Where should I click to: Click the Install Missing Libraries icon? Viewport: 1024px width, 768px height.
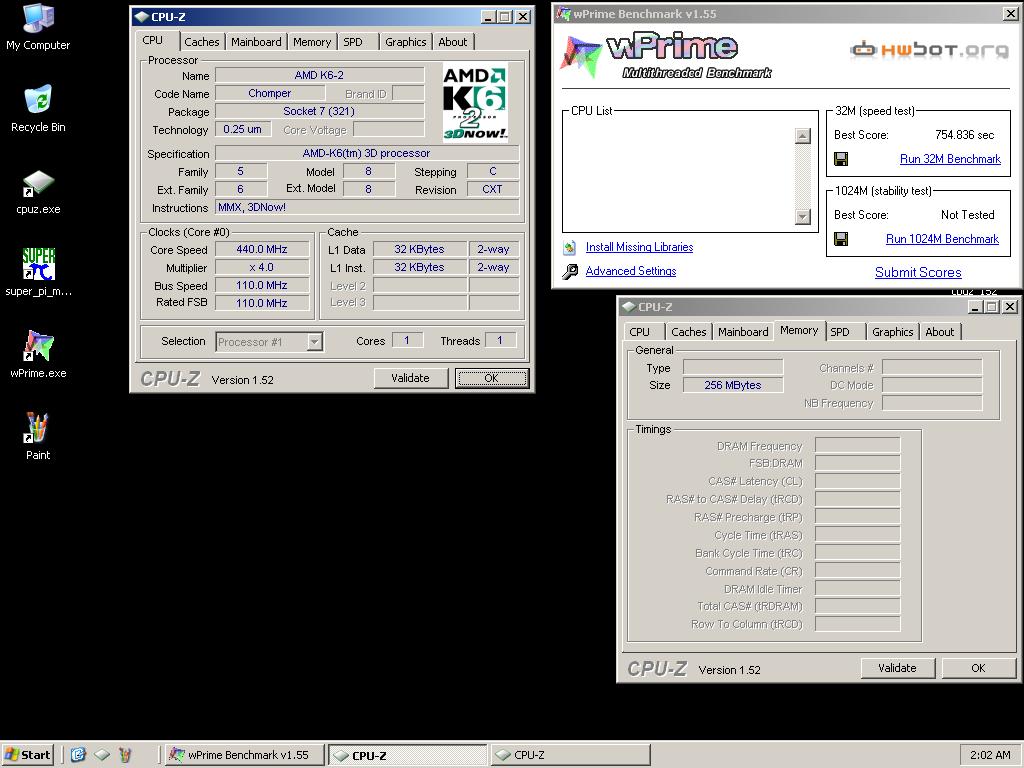click(569, 248)
